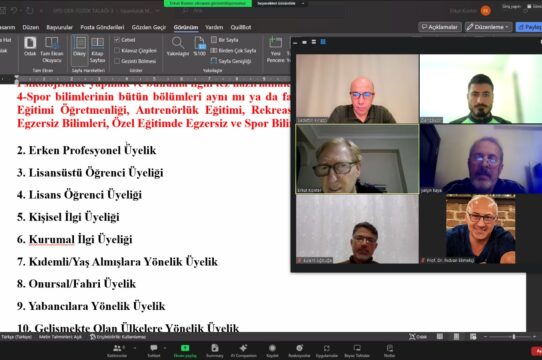Screen dimensions: 542x360
Task: Enable the Gezinti Bölmesi checkbox
Action: (x=117, y=61)
